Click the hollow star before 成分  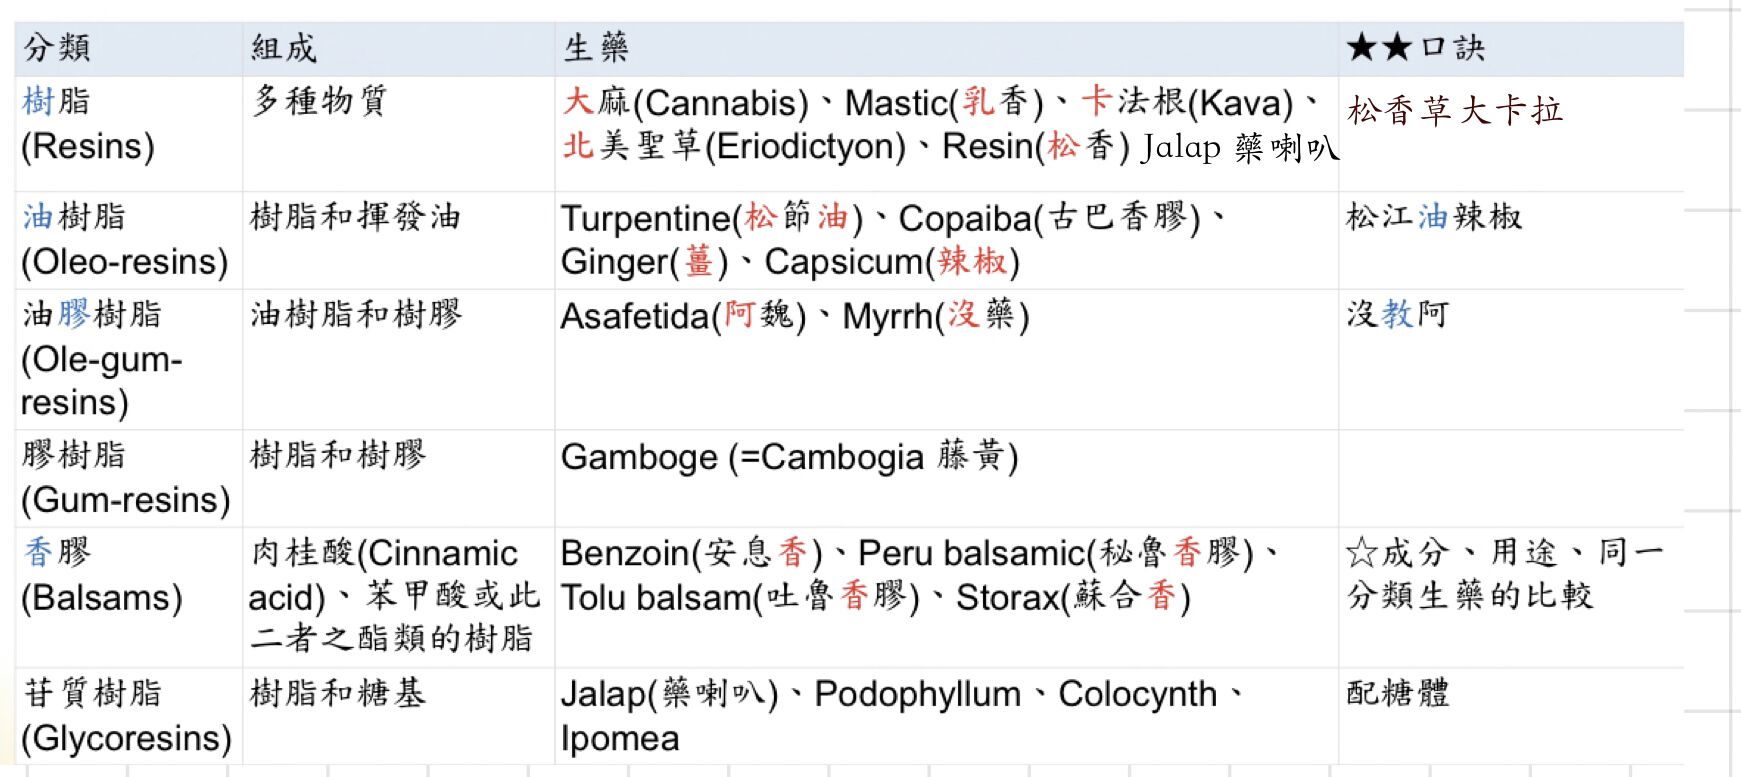pyautogui.click(x=1361, y=552)
